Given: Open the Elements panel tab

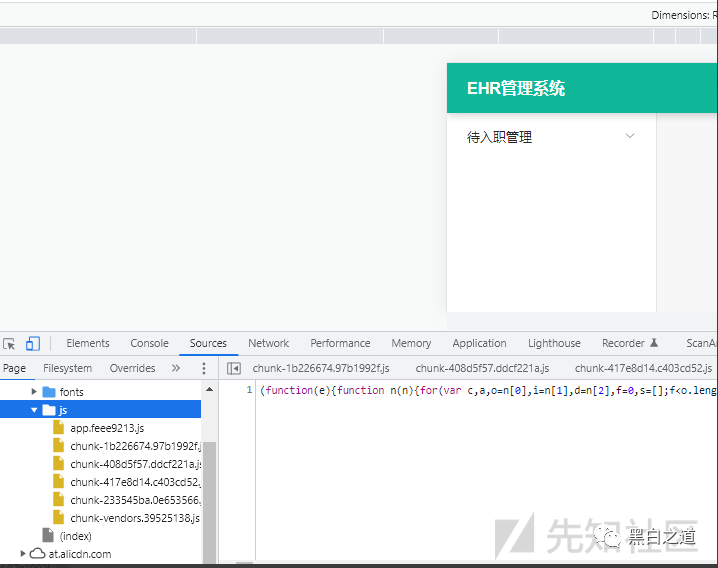Looking at the screenshot, I should (87, 344).
